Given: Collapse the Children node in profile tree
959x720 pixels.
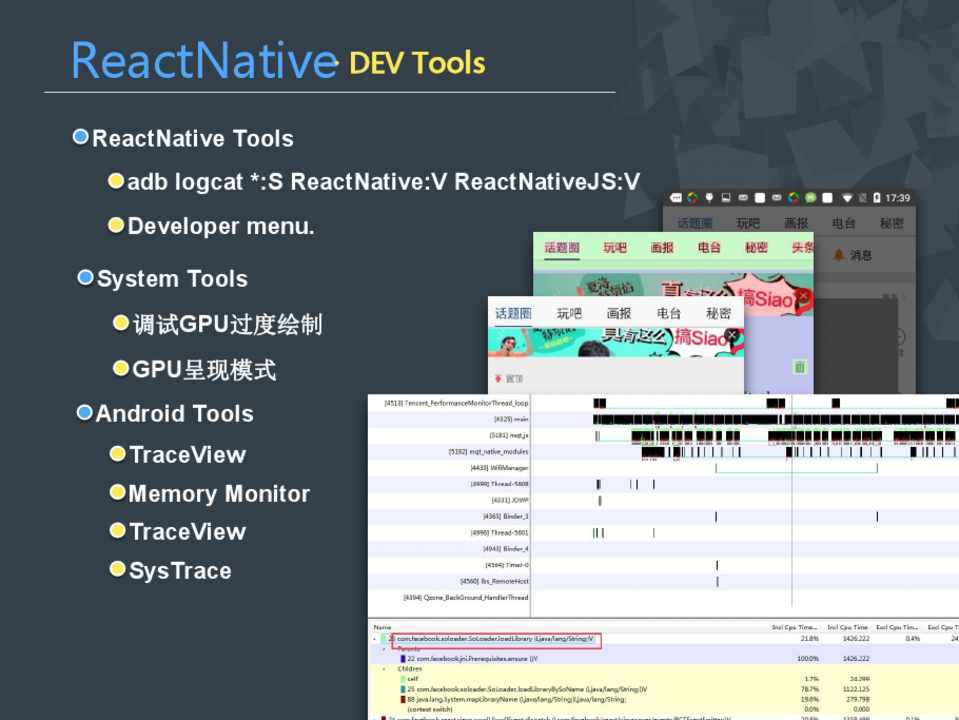Looking at the screenshot, I should 384,668.
